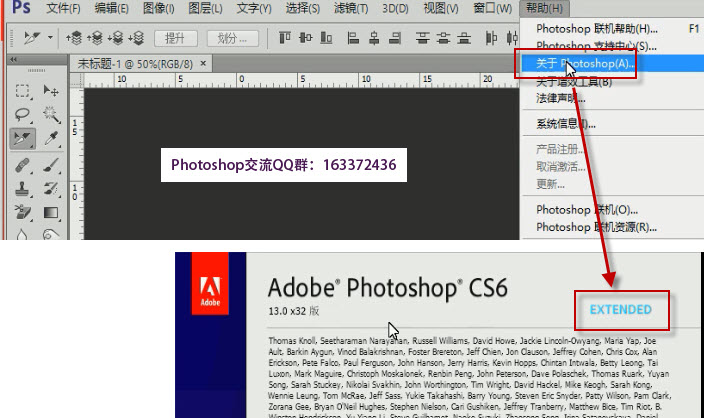Open the 视图(V) menu

click(441, 8)
